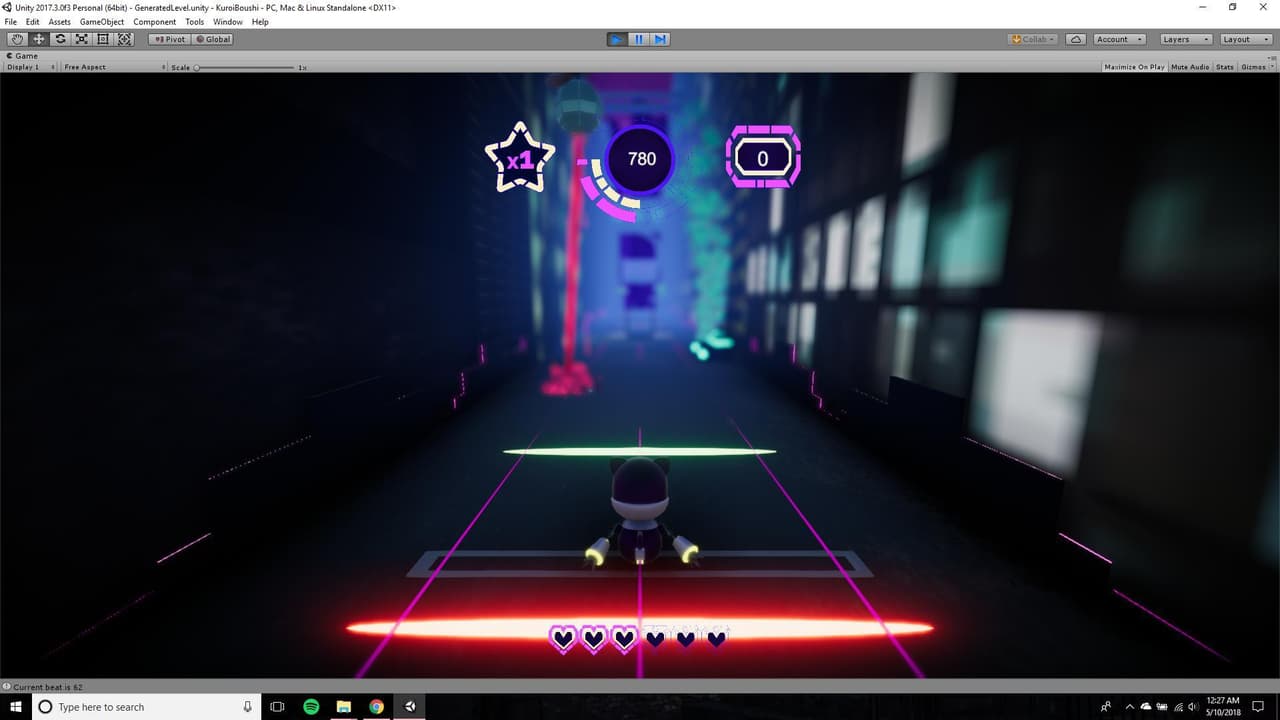
Task: Expand the Layout dropdown
Action: [1246, 39]
